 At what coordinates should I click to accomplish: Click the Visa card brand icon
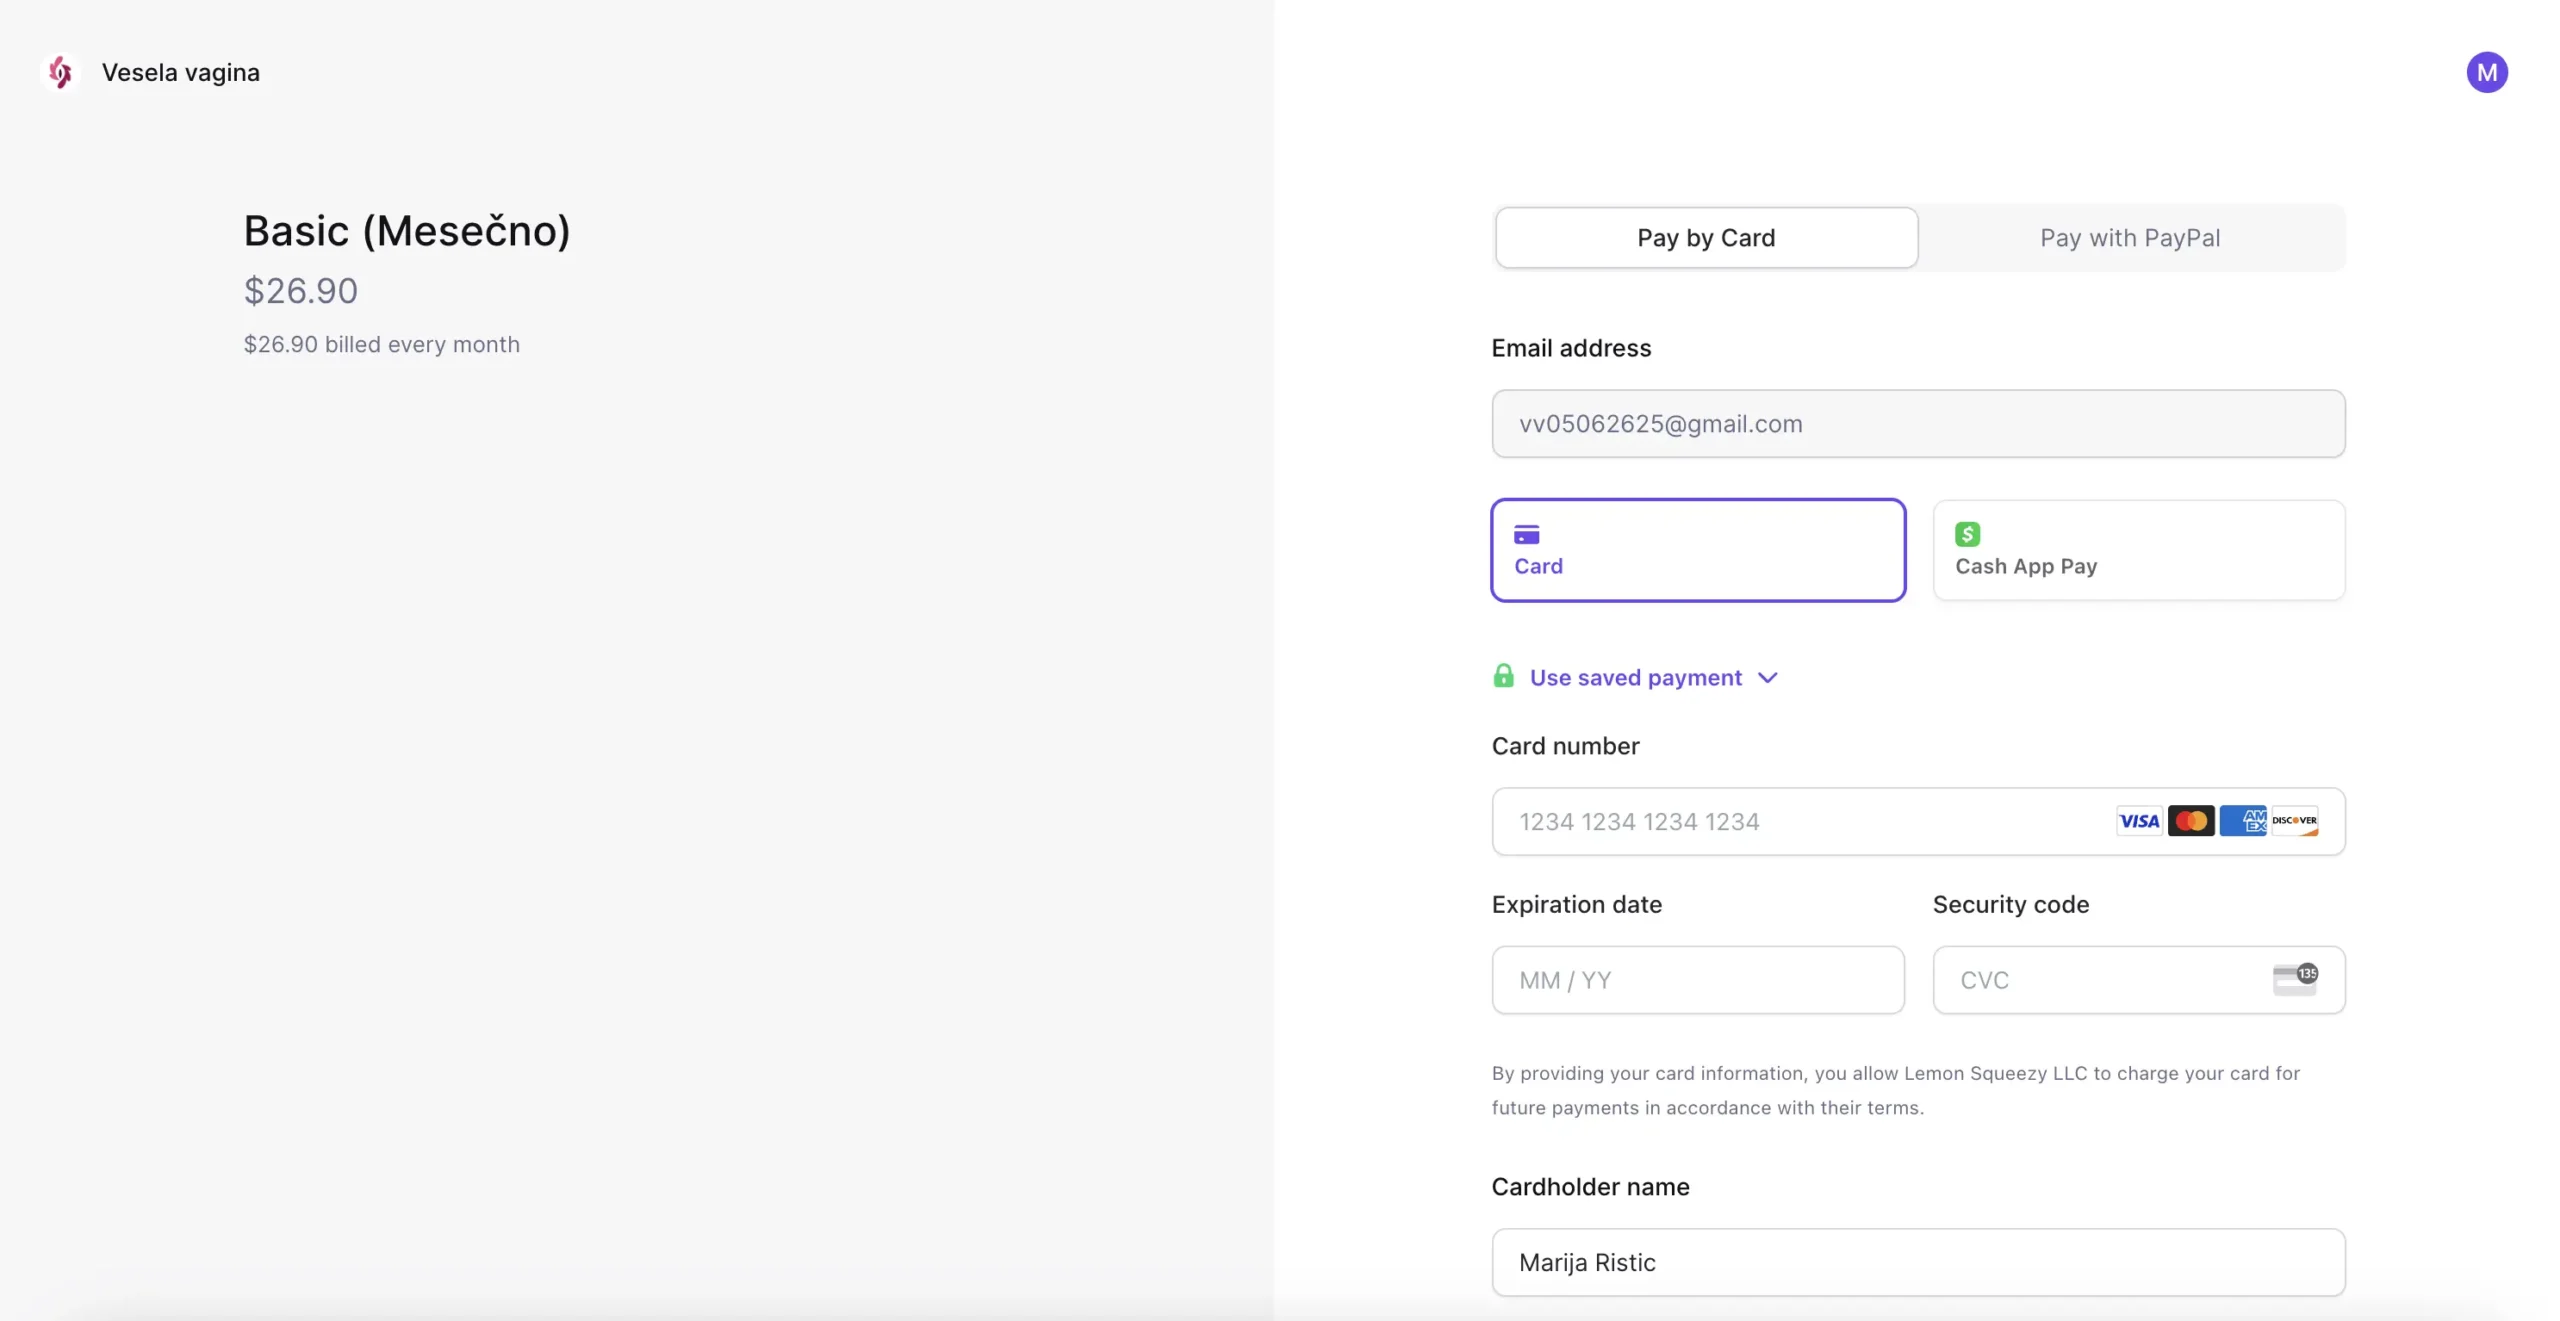(2139, 821)
